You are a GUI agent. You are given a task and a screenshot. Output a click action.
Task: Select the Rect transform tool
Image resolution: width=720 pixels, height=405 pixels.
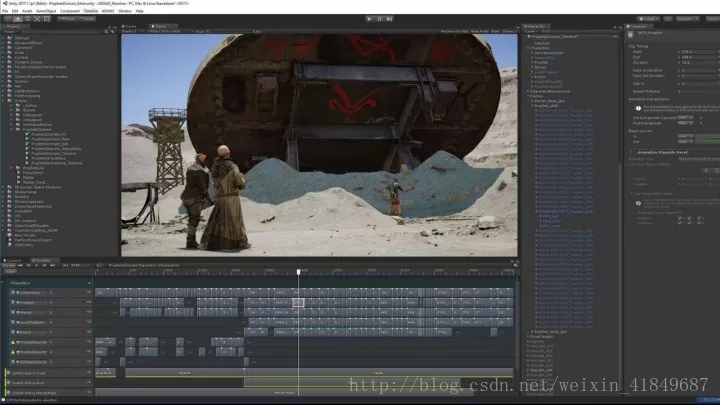click(46, 19)
